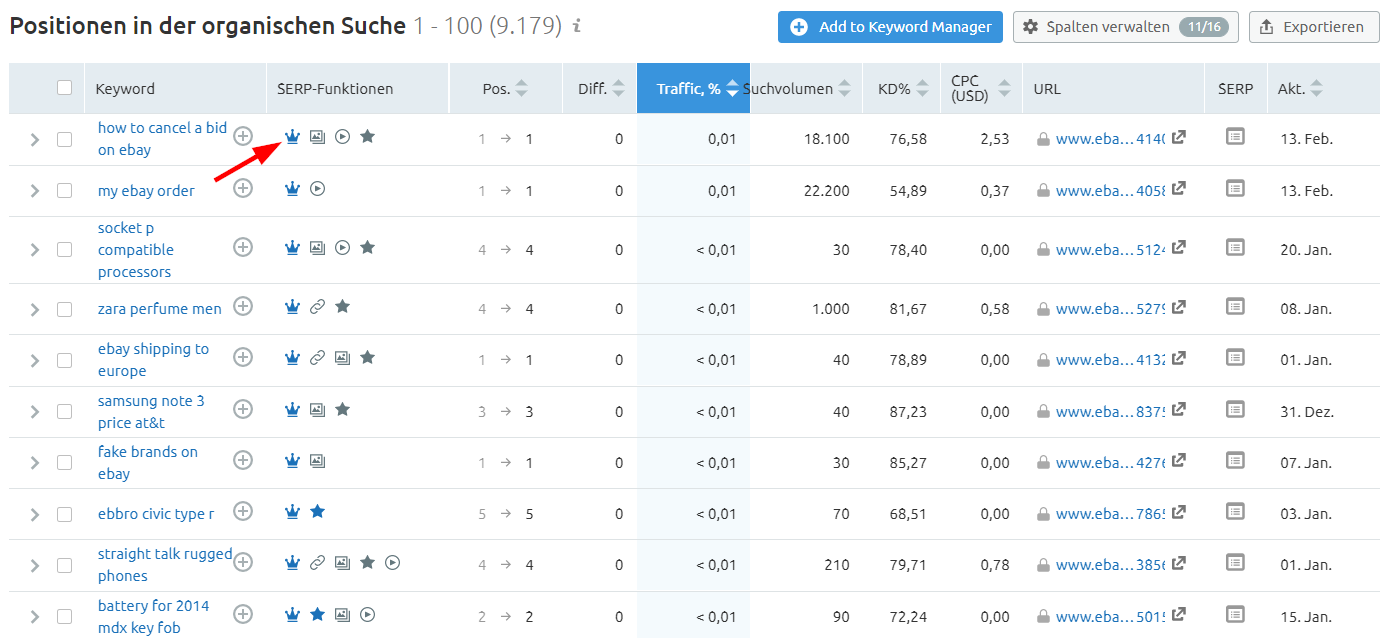Expand the 'ebbro civic type r' row
This screenshot has width=1389, height=638.
click(x=34, y=514)
